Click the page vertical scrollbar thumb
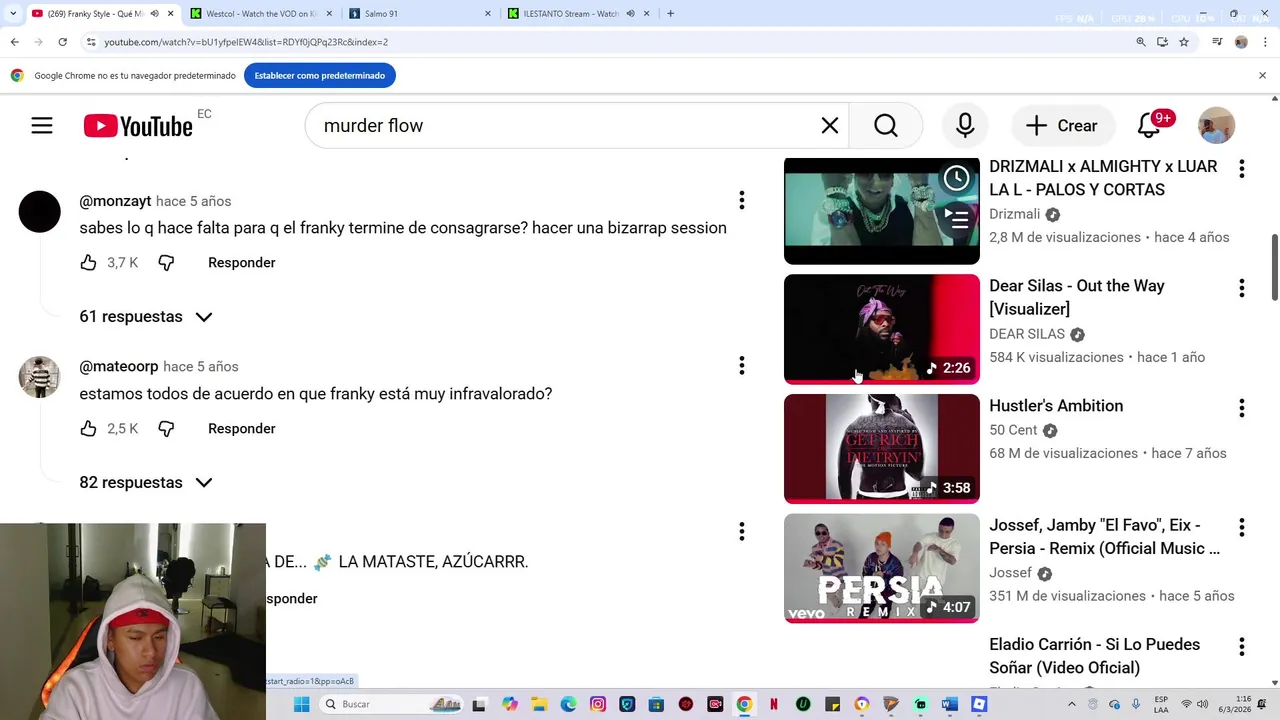 [1274, 266]
